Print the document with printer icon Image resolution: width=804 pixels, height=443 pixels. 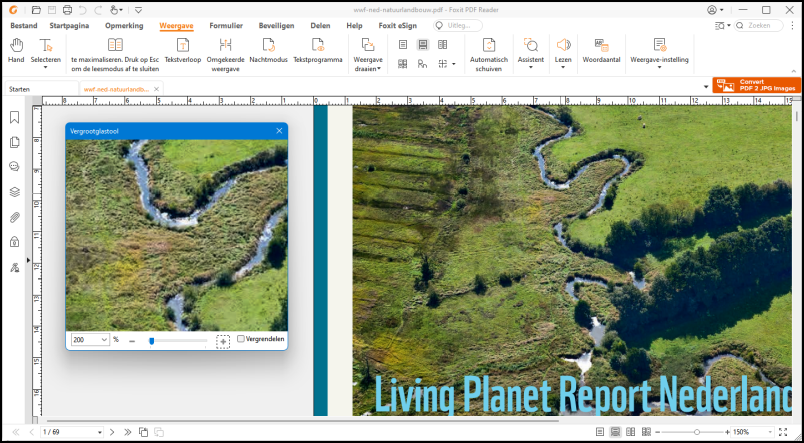pos(67,10)
